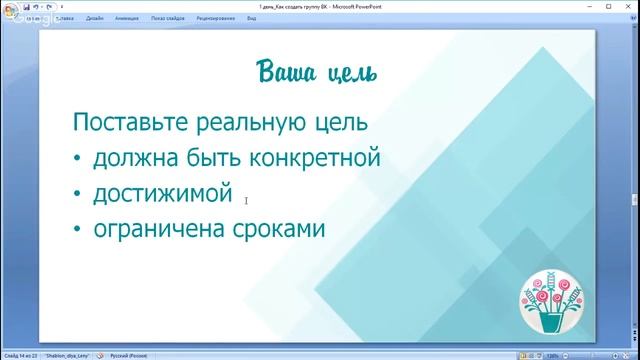
Task: Switch to the Вид tab
Action: [x=251, y=18]
